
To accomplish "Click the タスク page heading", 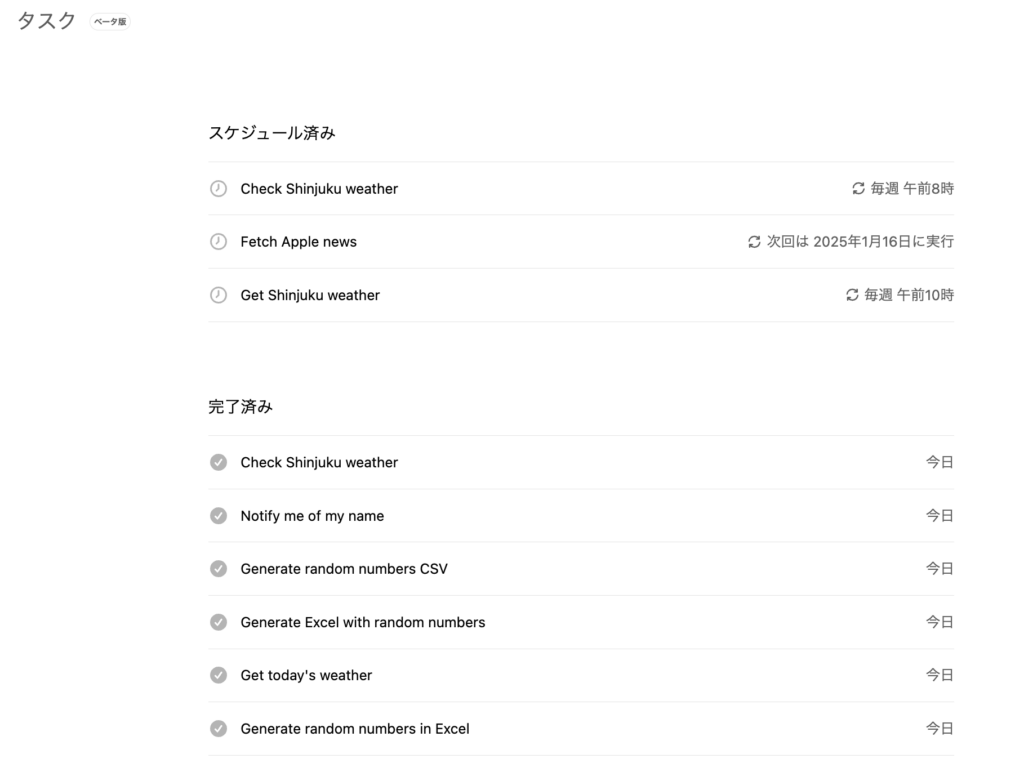I will click(44, 19).
